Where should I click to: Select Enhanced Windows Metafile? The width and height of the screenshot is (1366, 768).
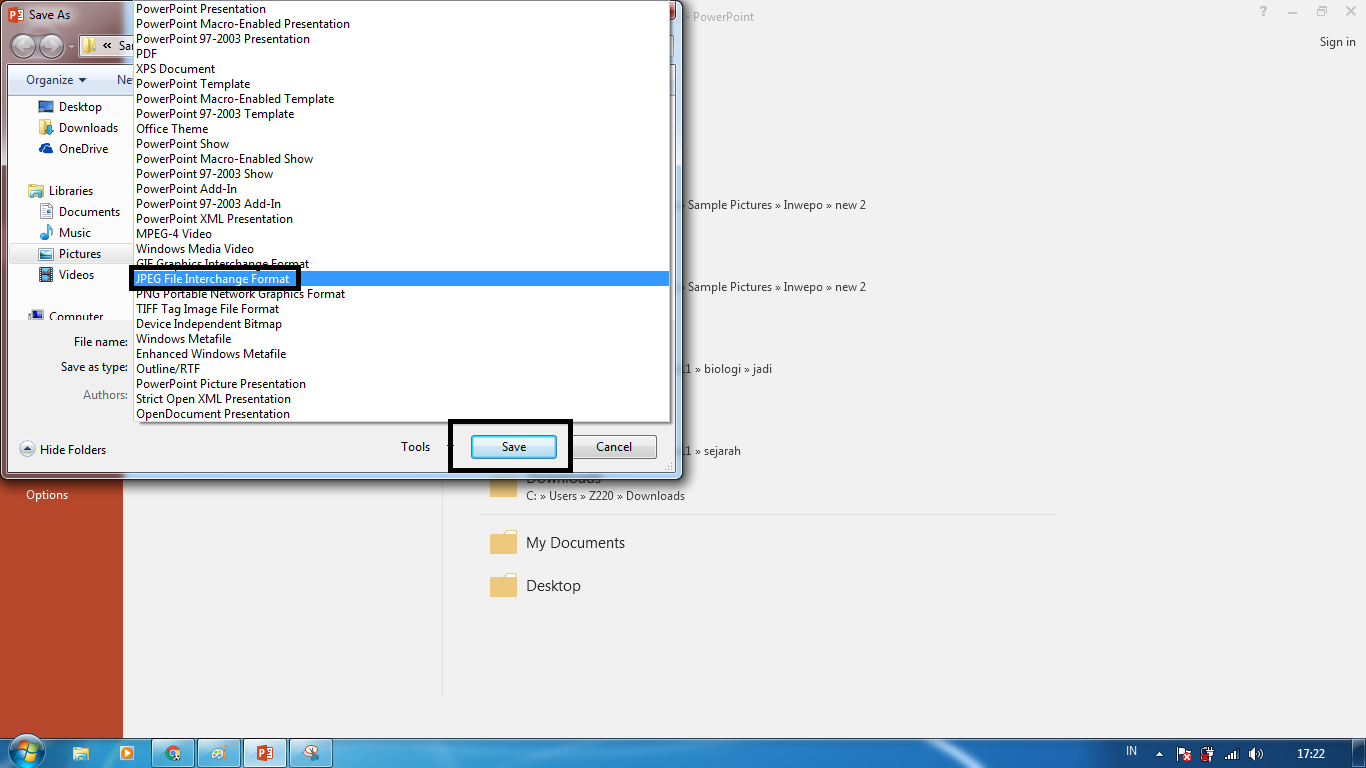tap(402, 354)
